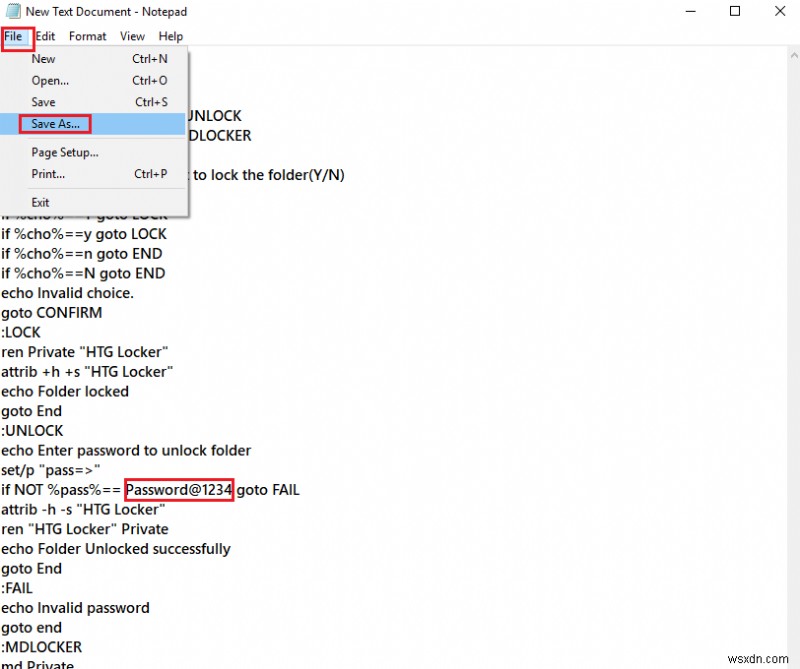This screenshot has height=669, width=800.
Task: Click the text 'Password@1234' in the script
Action: coord(179,490)
